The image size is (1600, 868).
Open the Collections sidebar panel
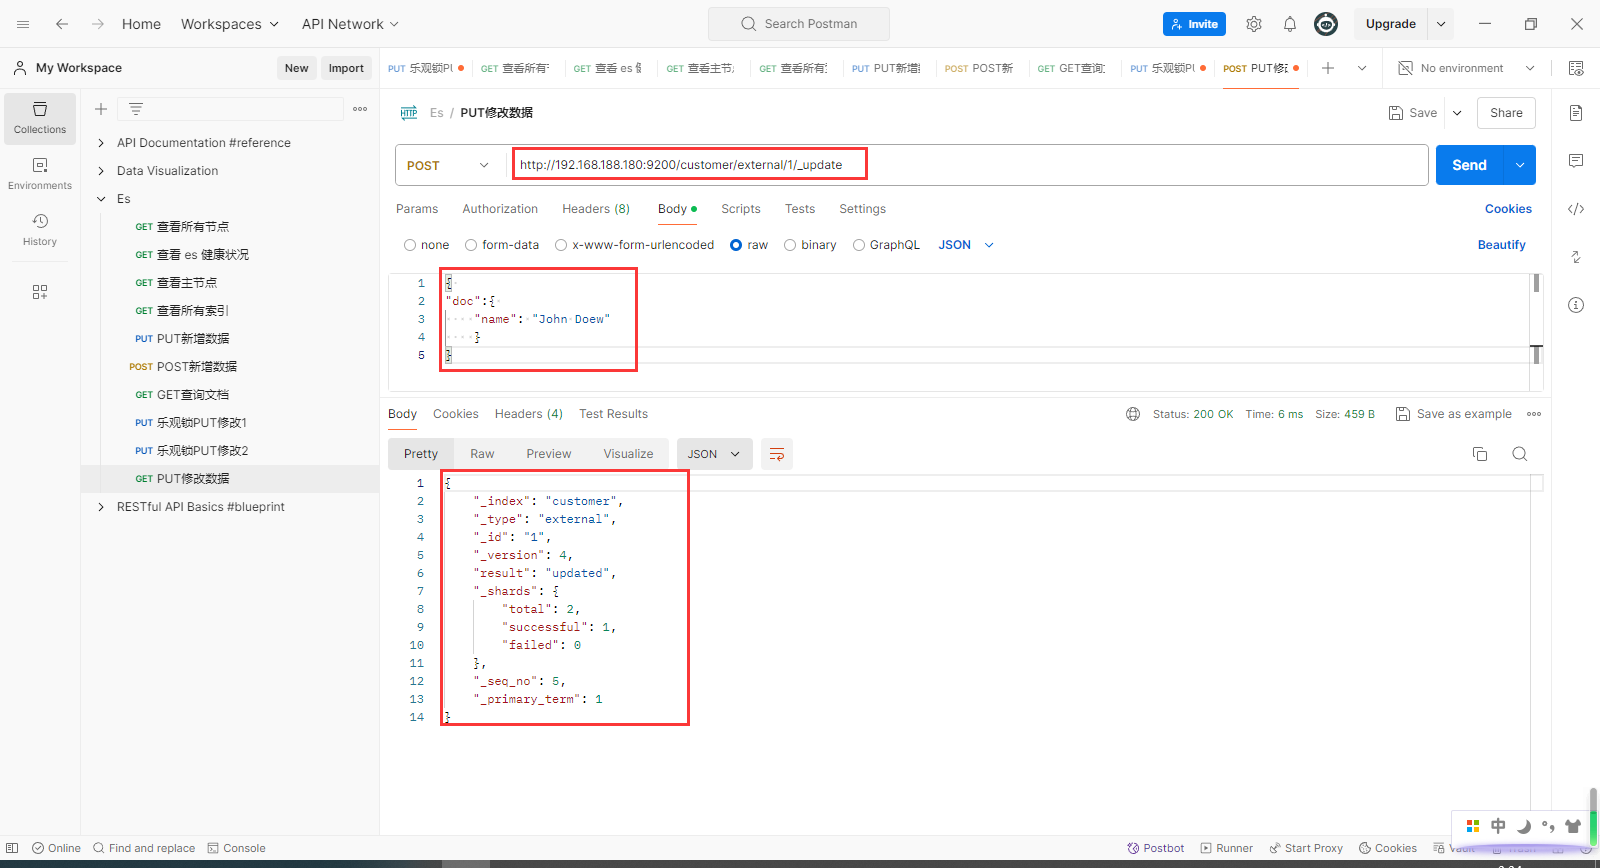[x=40, y=118]
